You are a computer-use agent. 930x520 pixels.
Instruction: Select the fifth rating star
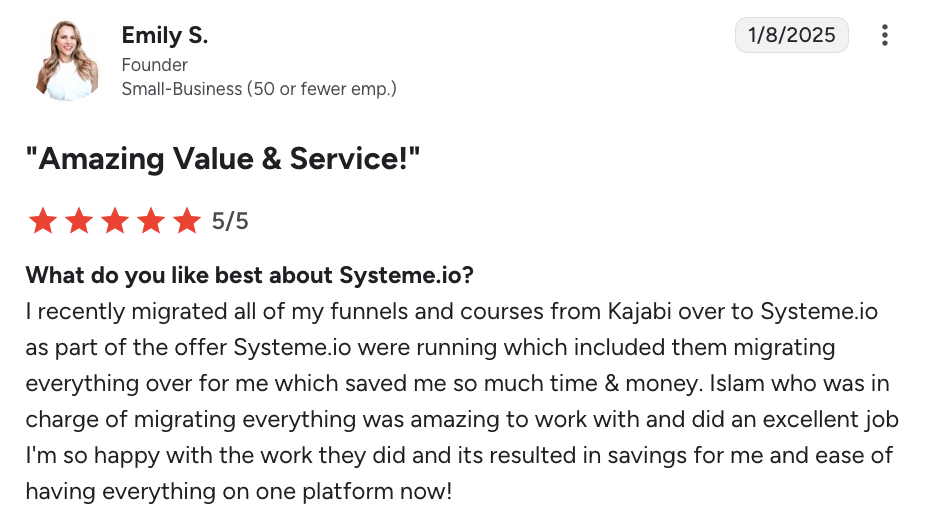click(187, 221)
